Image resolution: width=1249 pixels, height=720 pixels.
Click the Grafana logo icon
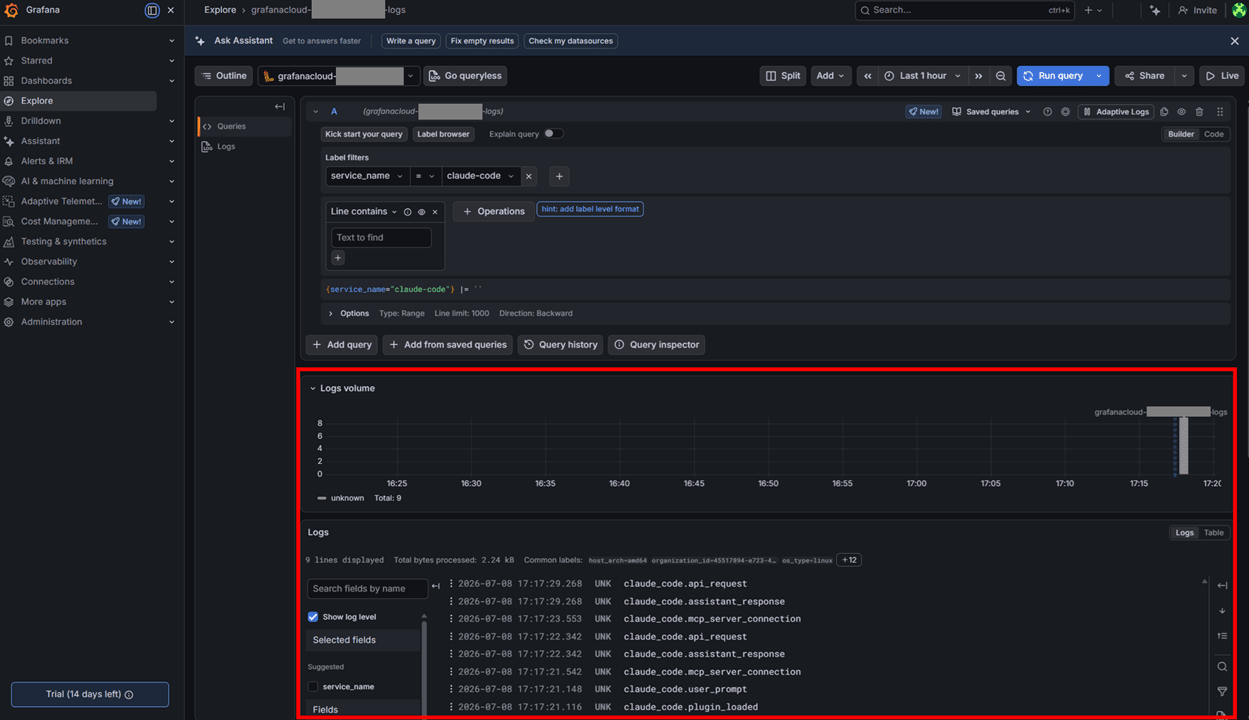[x=12, y=10]
